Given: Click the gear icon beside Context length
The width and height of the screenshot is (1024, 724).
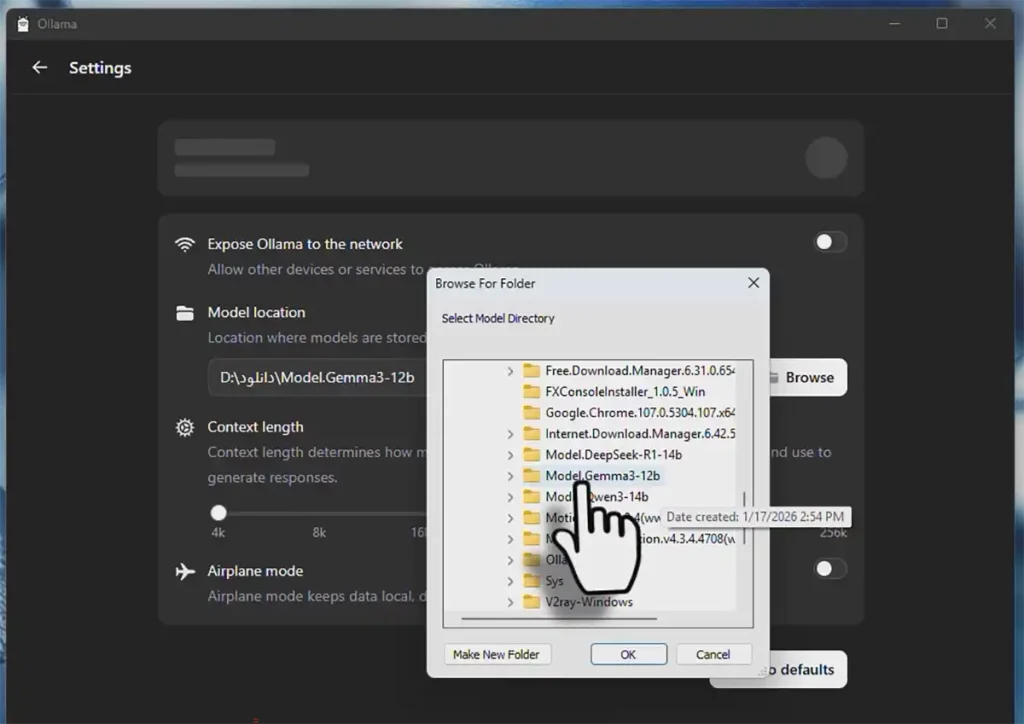Looking at the screenshot, I should point(185,427).
